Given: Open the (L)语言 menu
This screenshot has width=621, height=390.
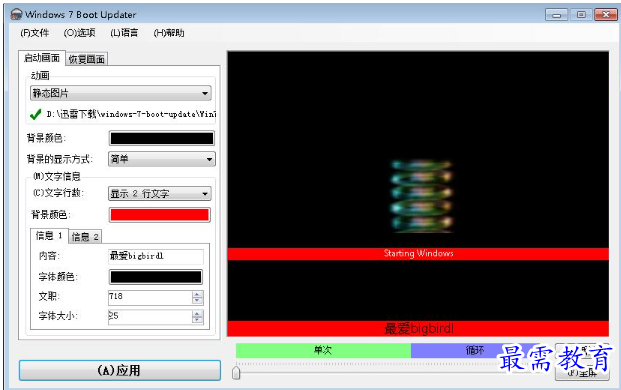Looking at the screenshot, I should (124, 33).
